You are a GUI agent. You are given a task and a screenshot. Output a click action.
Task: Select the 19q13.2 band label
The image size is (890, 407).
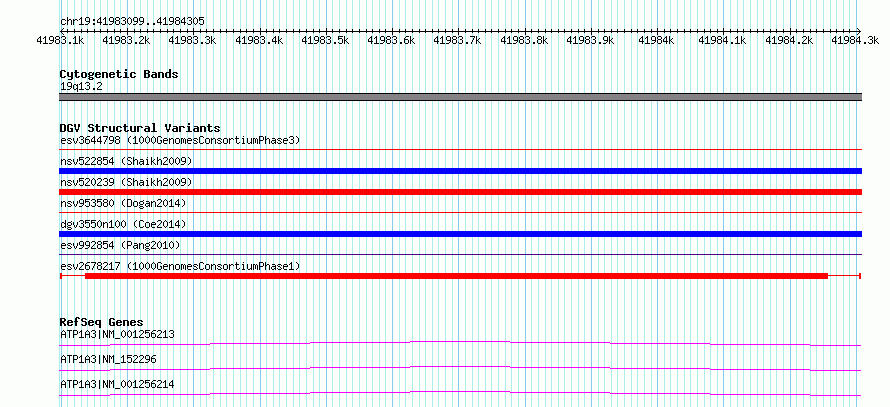pos(81,87)
